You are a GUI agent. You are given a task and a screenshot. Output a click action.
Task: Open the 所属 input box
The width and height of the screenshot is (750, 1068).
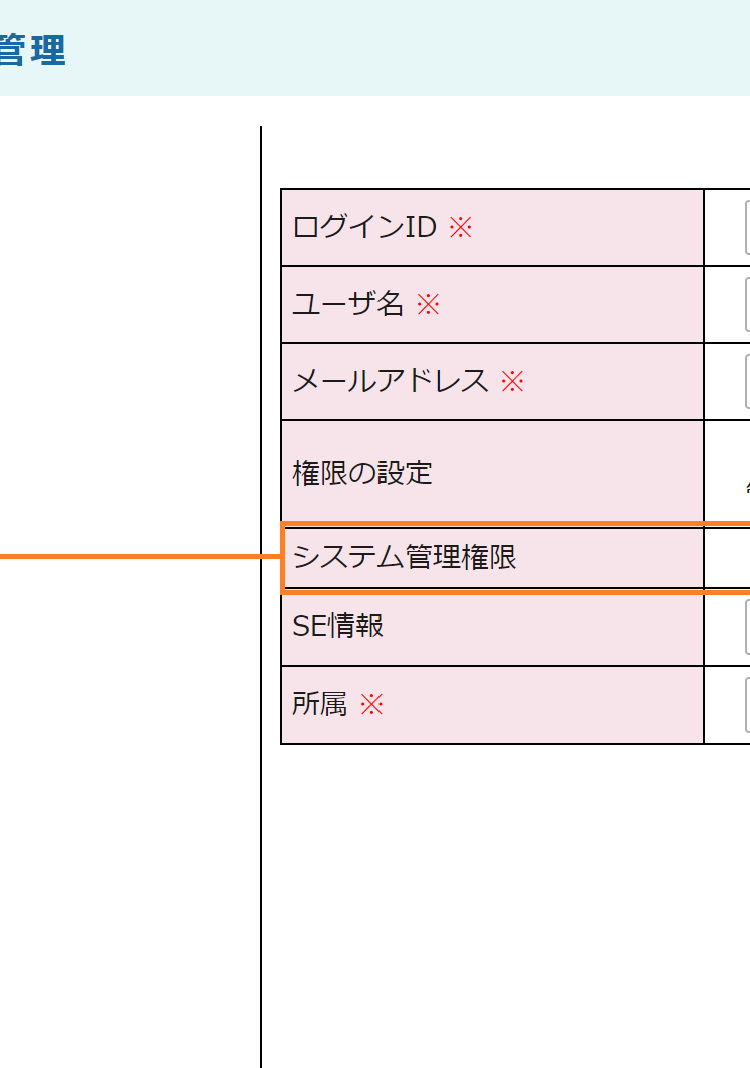pos(747,704)
